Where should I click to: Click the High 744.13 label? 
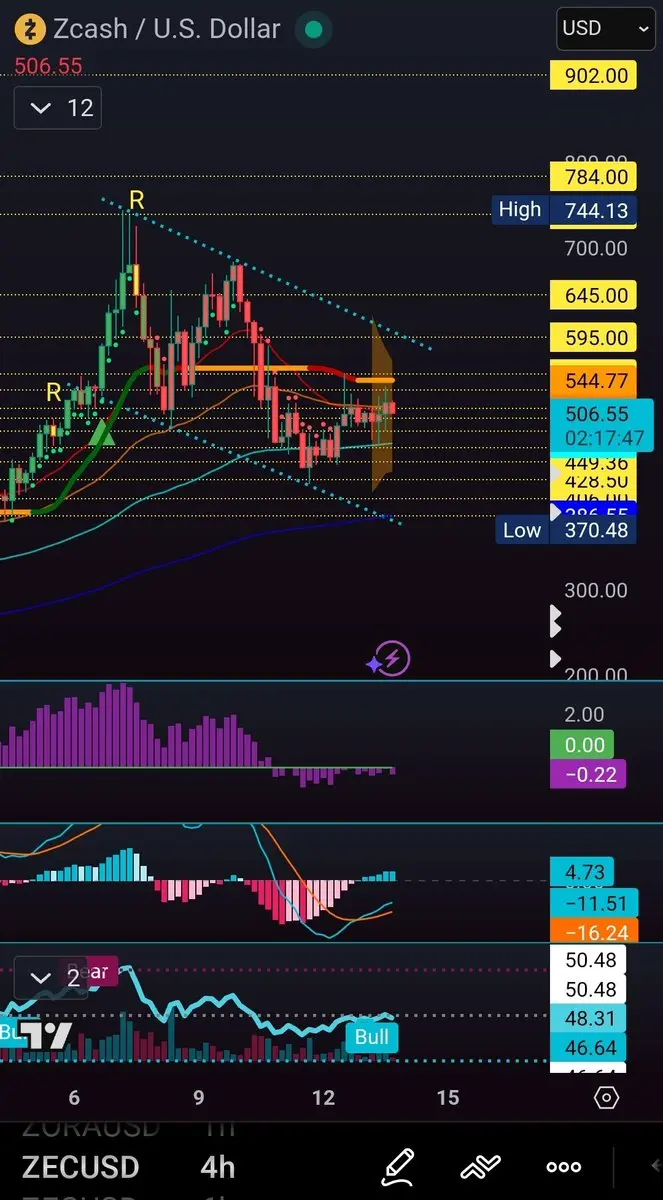[x=566, y=210]
